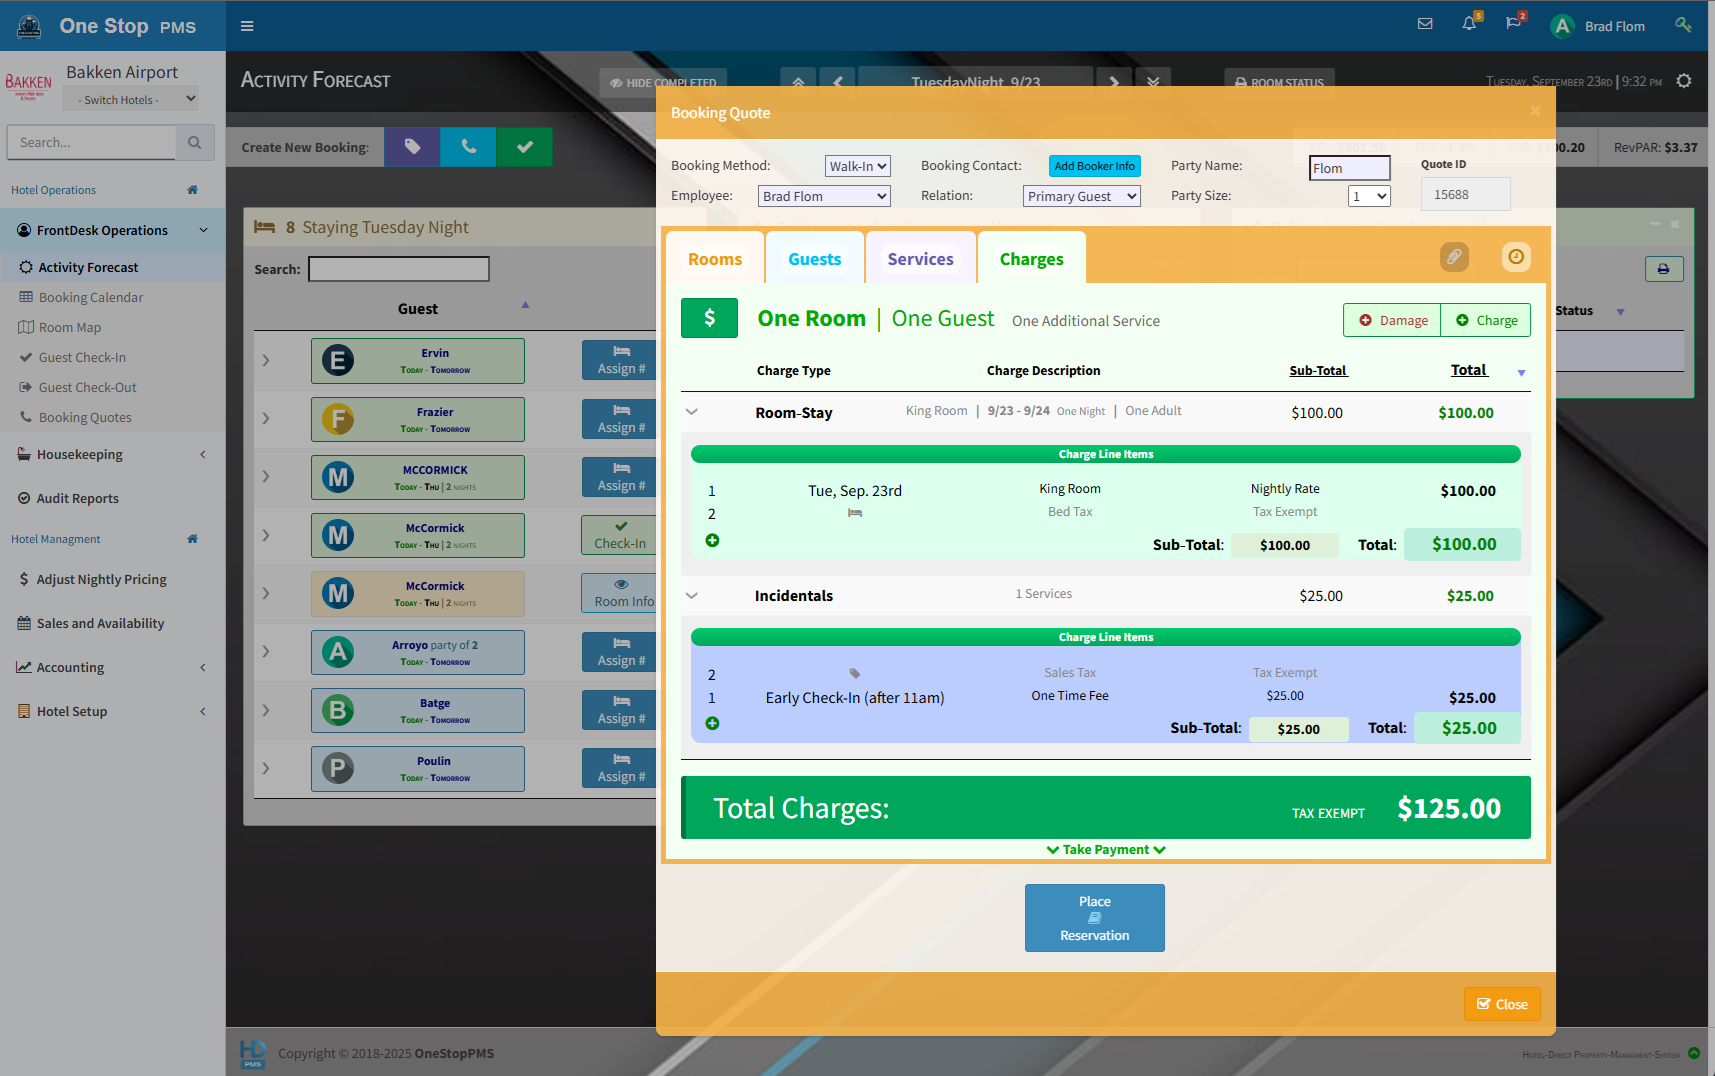The image size is (1715, 1076).
Task: Click the Party Name input field
Action: (x=1349, y=168)
